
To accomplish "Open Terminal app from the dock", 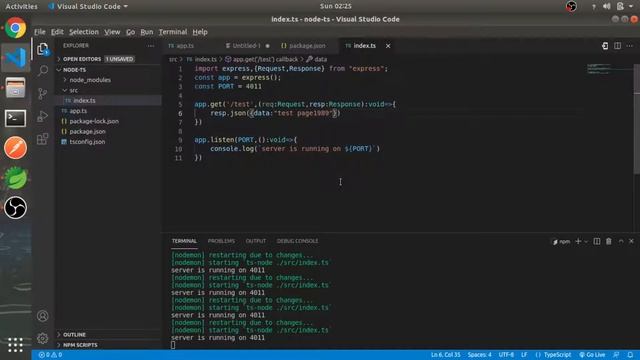I will click(x=16, y=118).
